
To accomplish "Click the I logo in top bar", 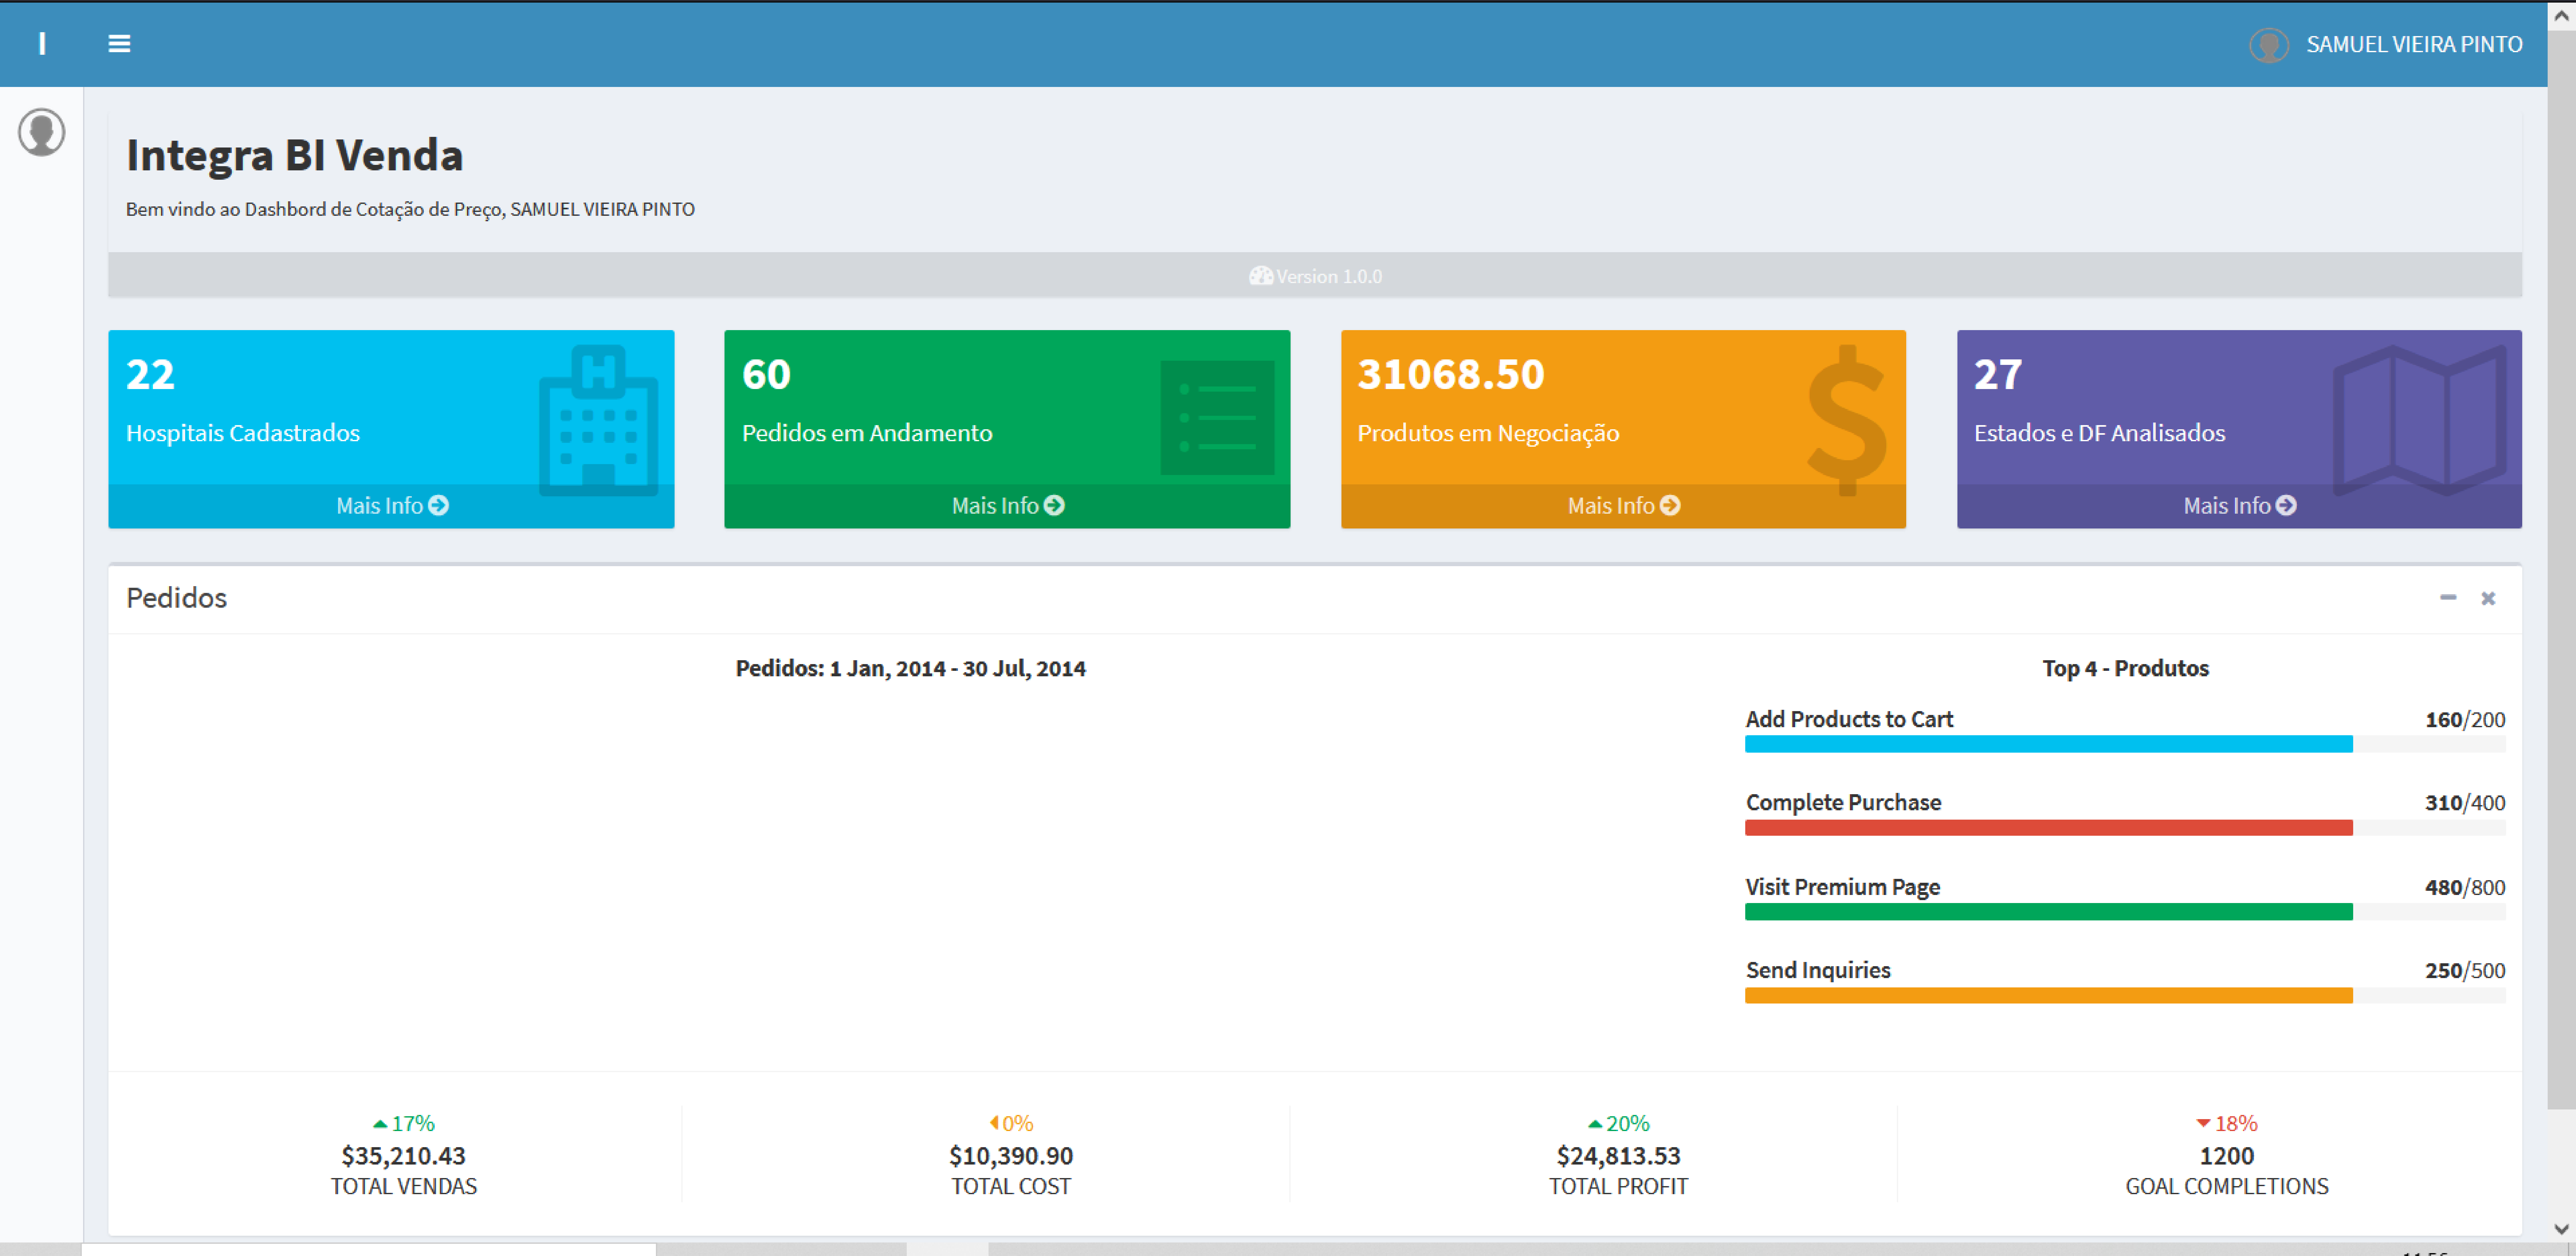I will tap(42, 44).
